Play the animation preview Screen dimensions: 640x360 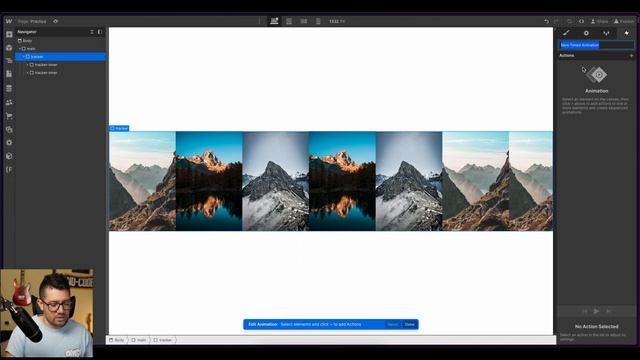tap(596, 311)
